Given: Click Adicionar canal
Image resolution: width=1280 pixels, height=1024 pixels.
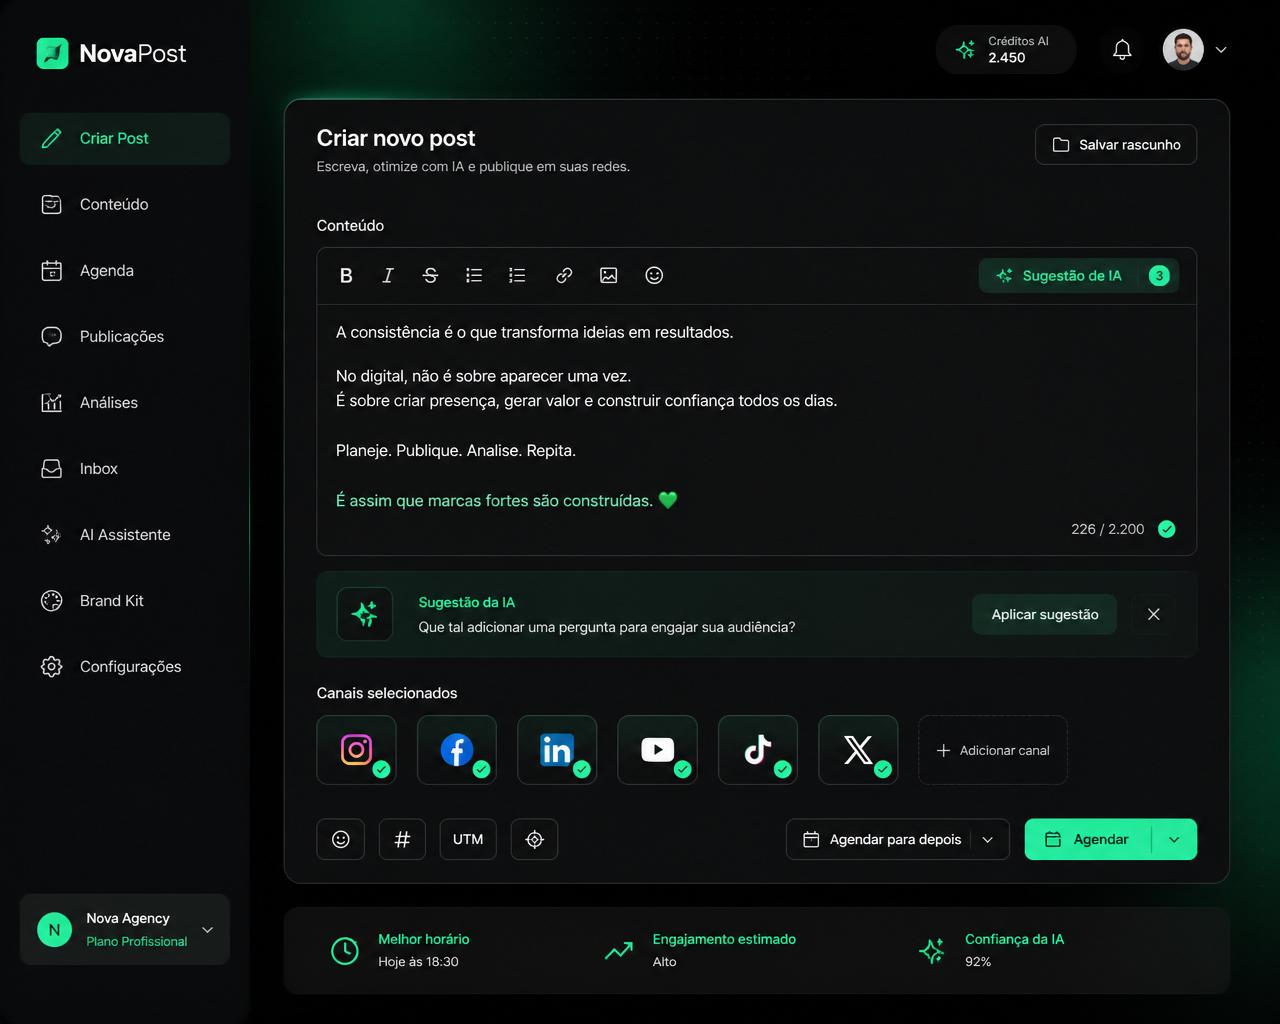Looking at the screenshot, I should click(x=993, y=750).
